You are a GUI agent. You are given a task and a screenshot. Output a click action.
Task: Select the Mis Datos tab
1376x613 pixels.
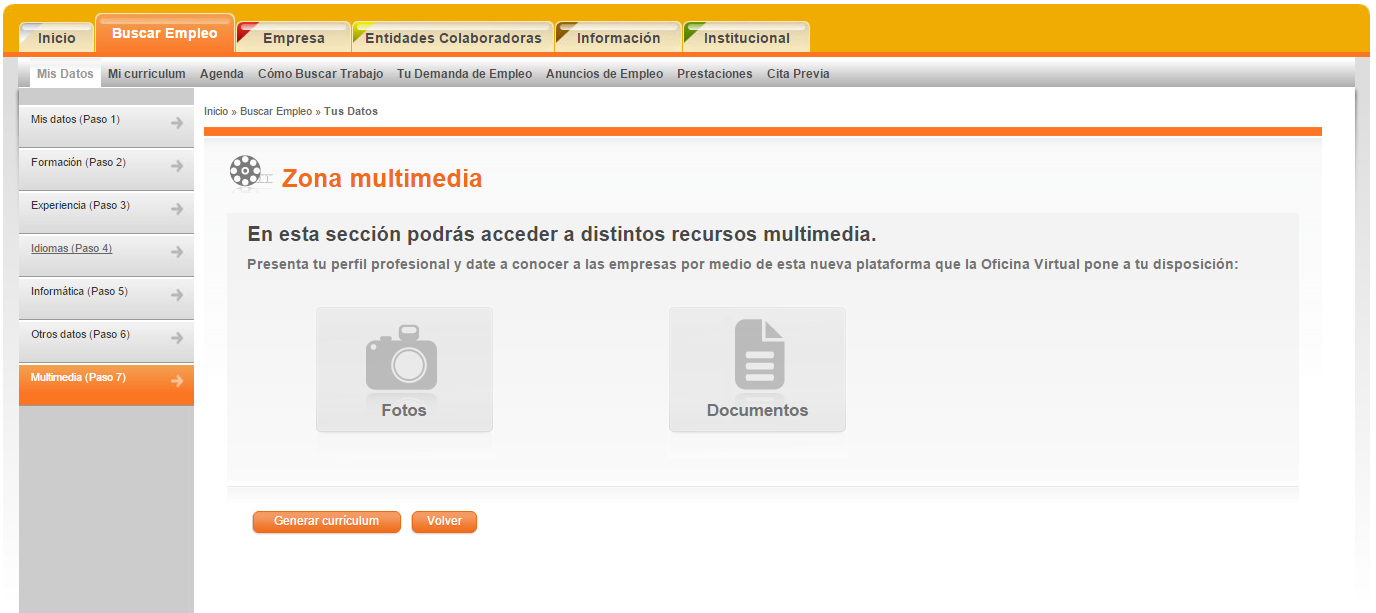pyautogui.click(x=63, y=72)
